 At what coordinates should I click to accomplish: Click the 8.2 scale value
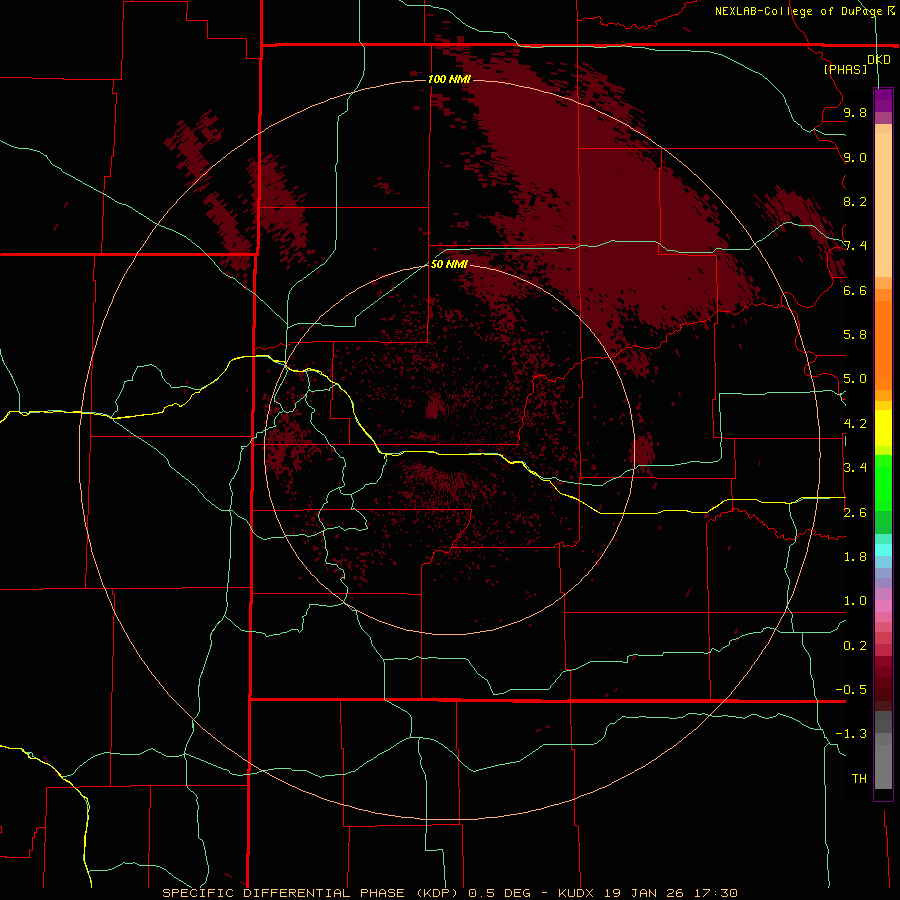855,201
